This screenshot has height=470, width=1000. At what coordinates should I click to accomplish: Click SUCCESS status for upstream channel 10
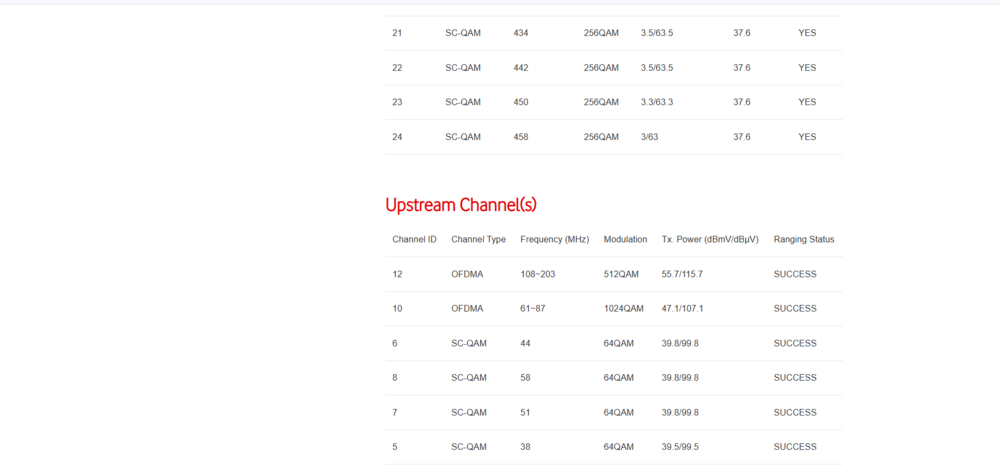(795, 309)
